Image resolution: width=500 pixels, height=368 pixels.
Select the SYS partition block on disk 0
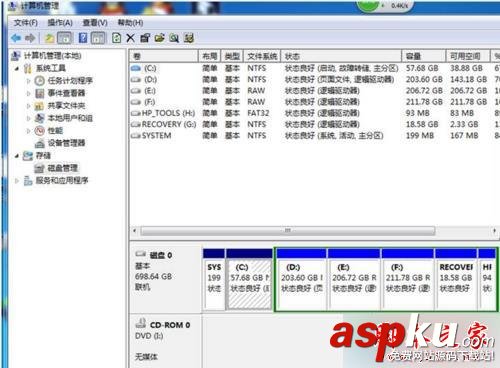click(x=214, y=279)
